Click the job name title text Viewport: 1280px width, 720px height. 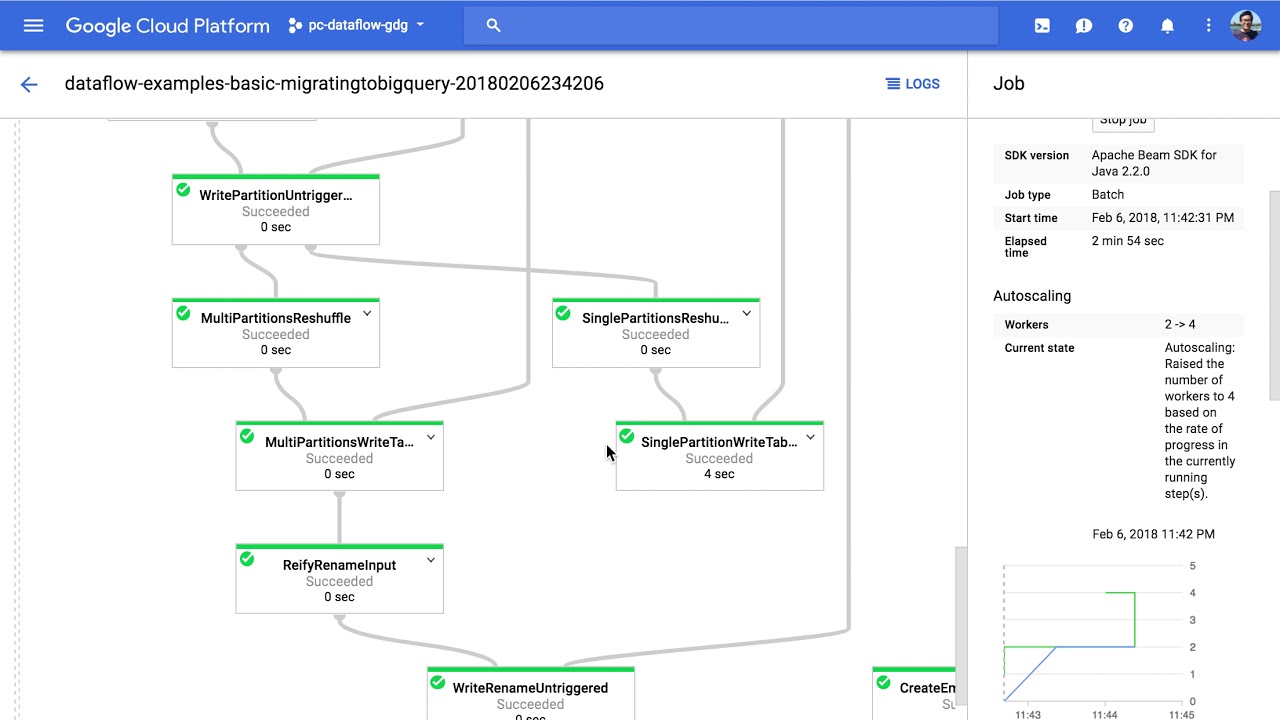(334, 84)
